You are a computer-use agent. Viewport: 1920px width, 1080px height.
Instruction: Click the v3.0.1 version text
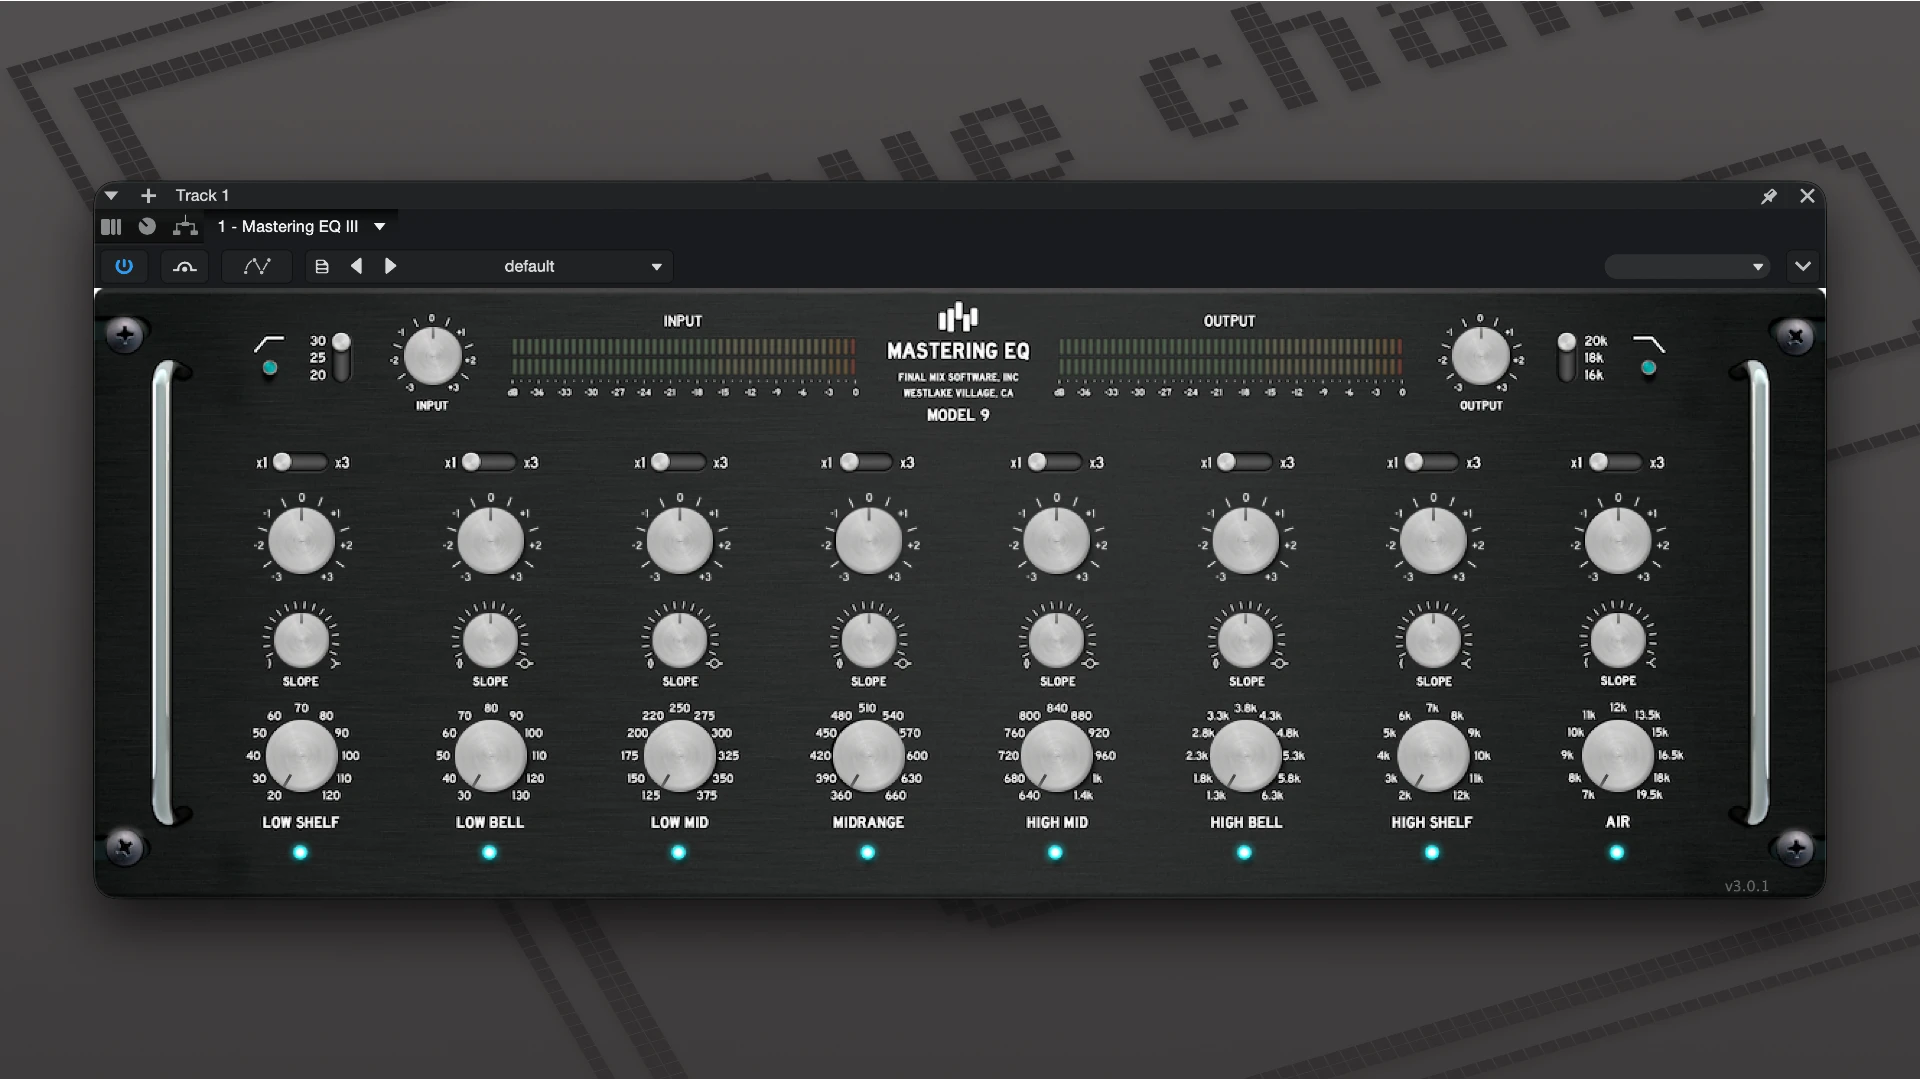[1746, 886]
